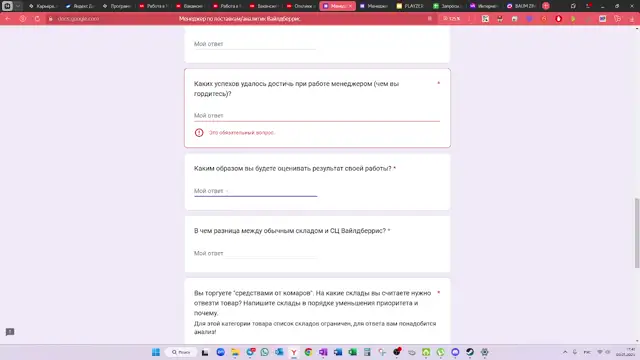
Task: Open the new tab plus button
Action: [546, 6]
